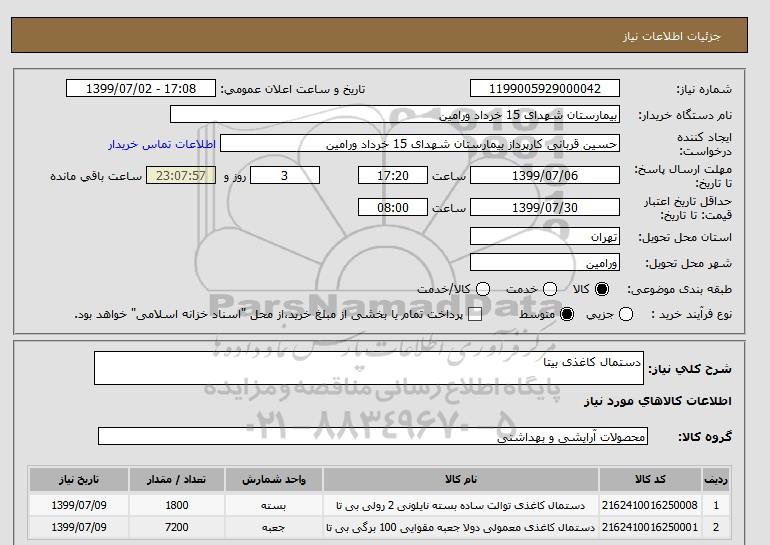The image size is (770, 545).
Task: Choose the جزیی purchase type radio
Action: tap(626, 314)
